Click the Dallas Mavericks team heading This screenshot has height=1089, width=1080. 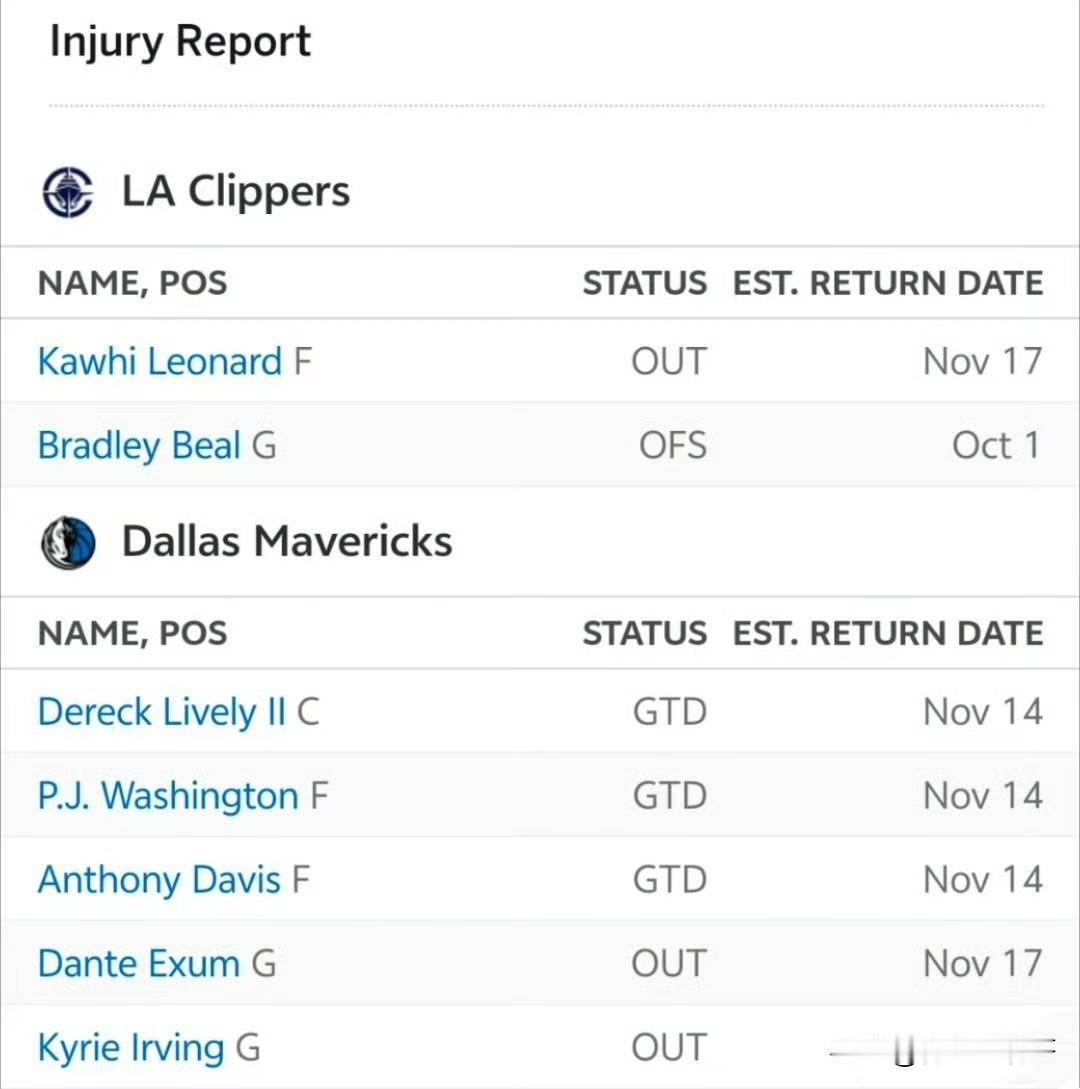coord(287,542)
